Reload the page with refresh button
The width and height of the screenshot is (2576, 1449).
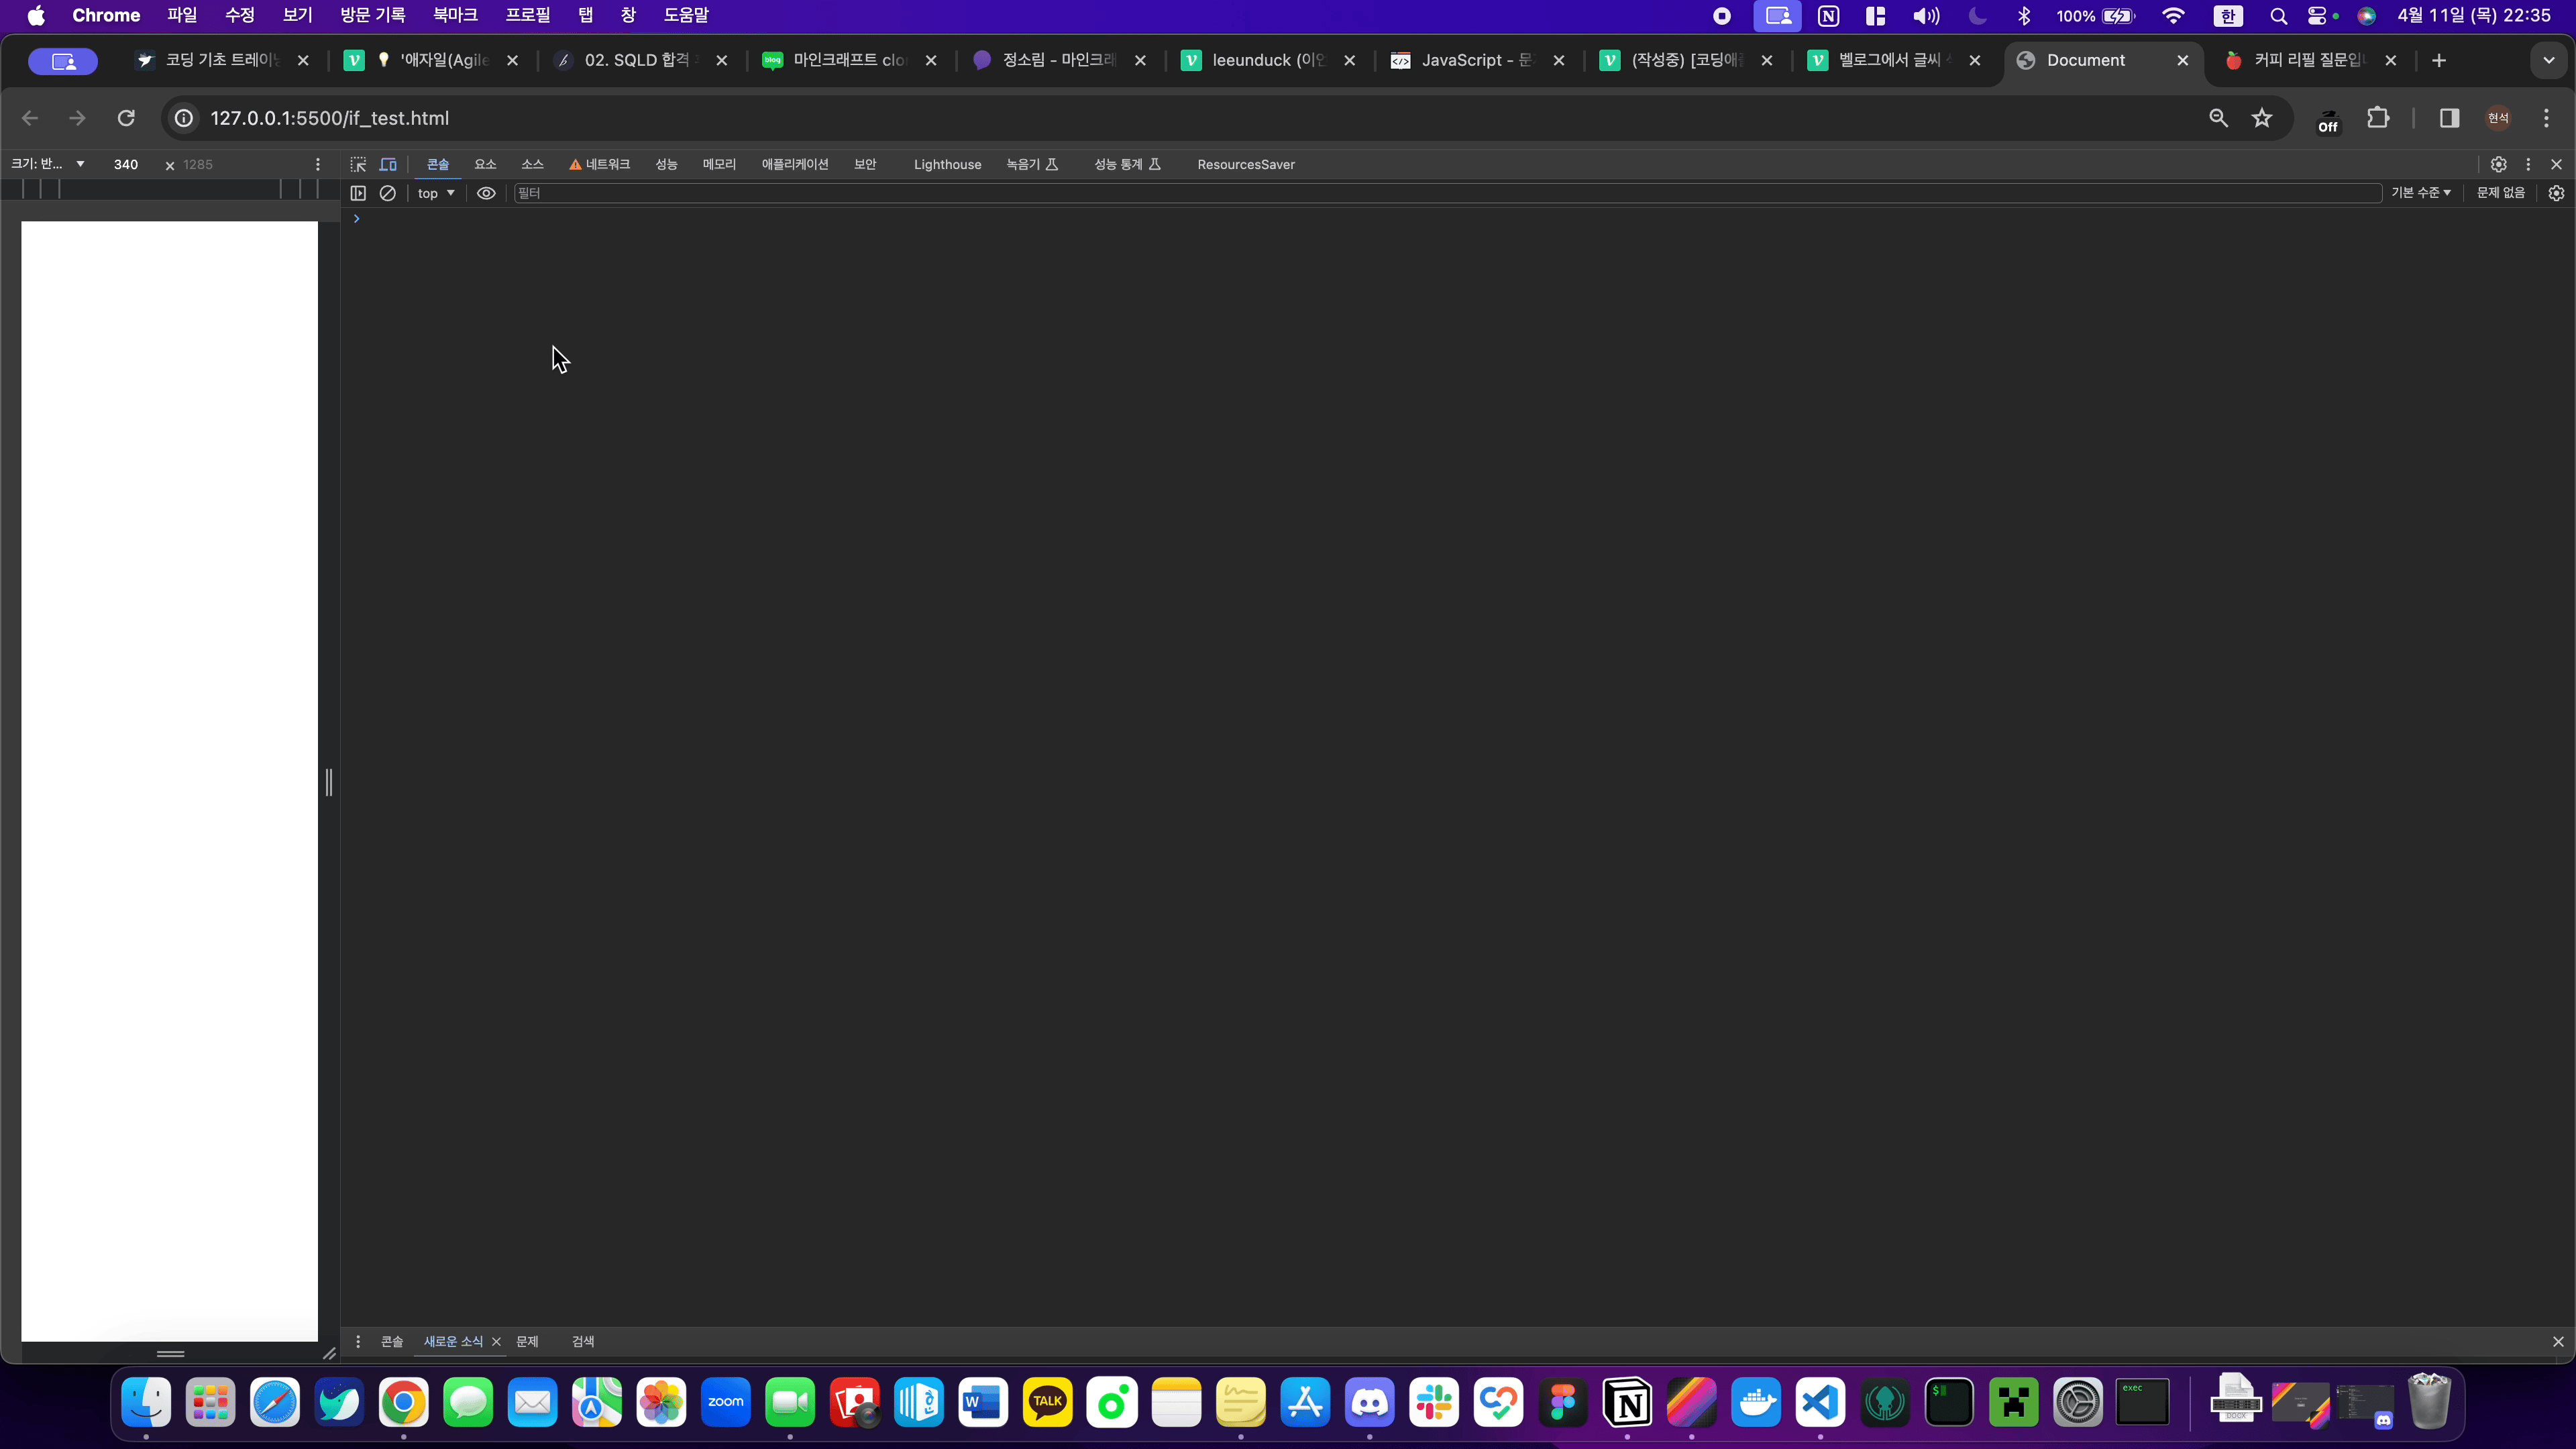126,118
